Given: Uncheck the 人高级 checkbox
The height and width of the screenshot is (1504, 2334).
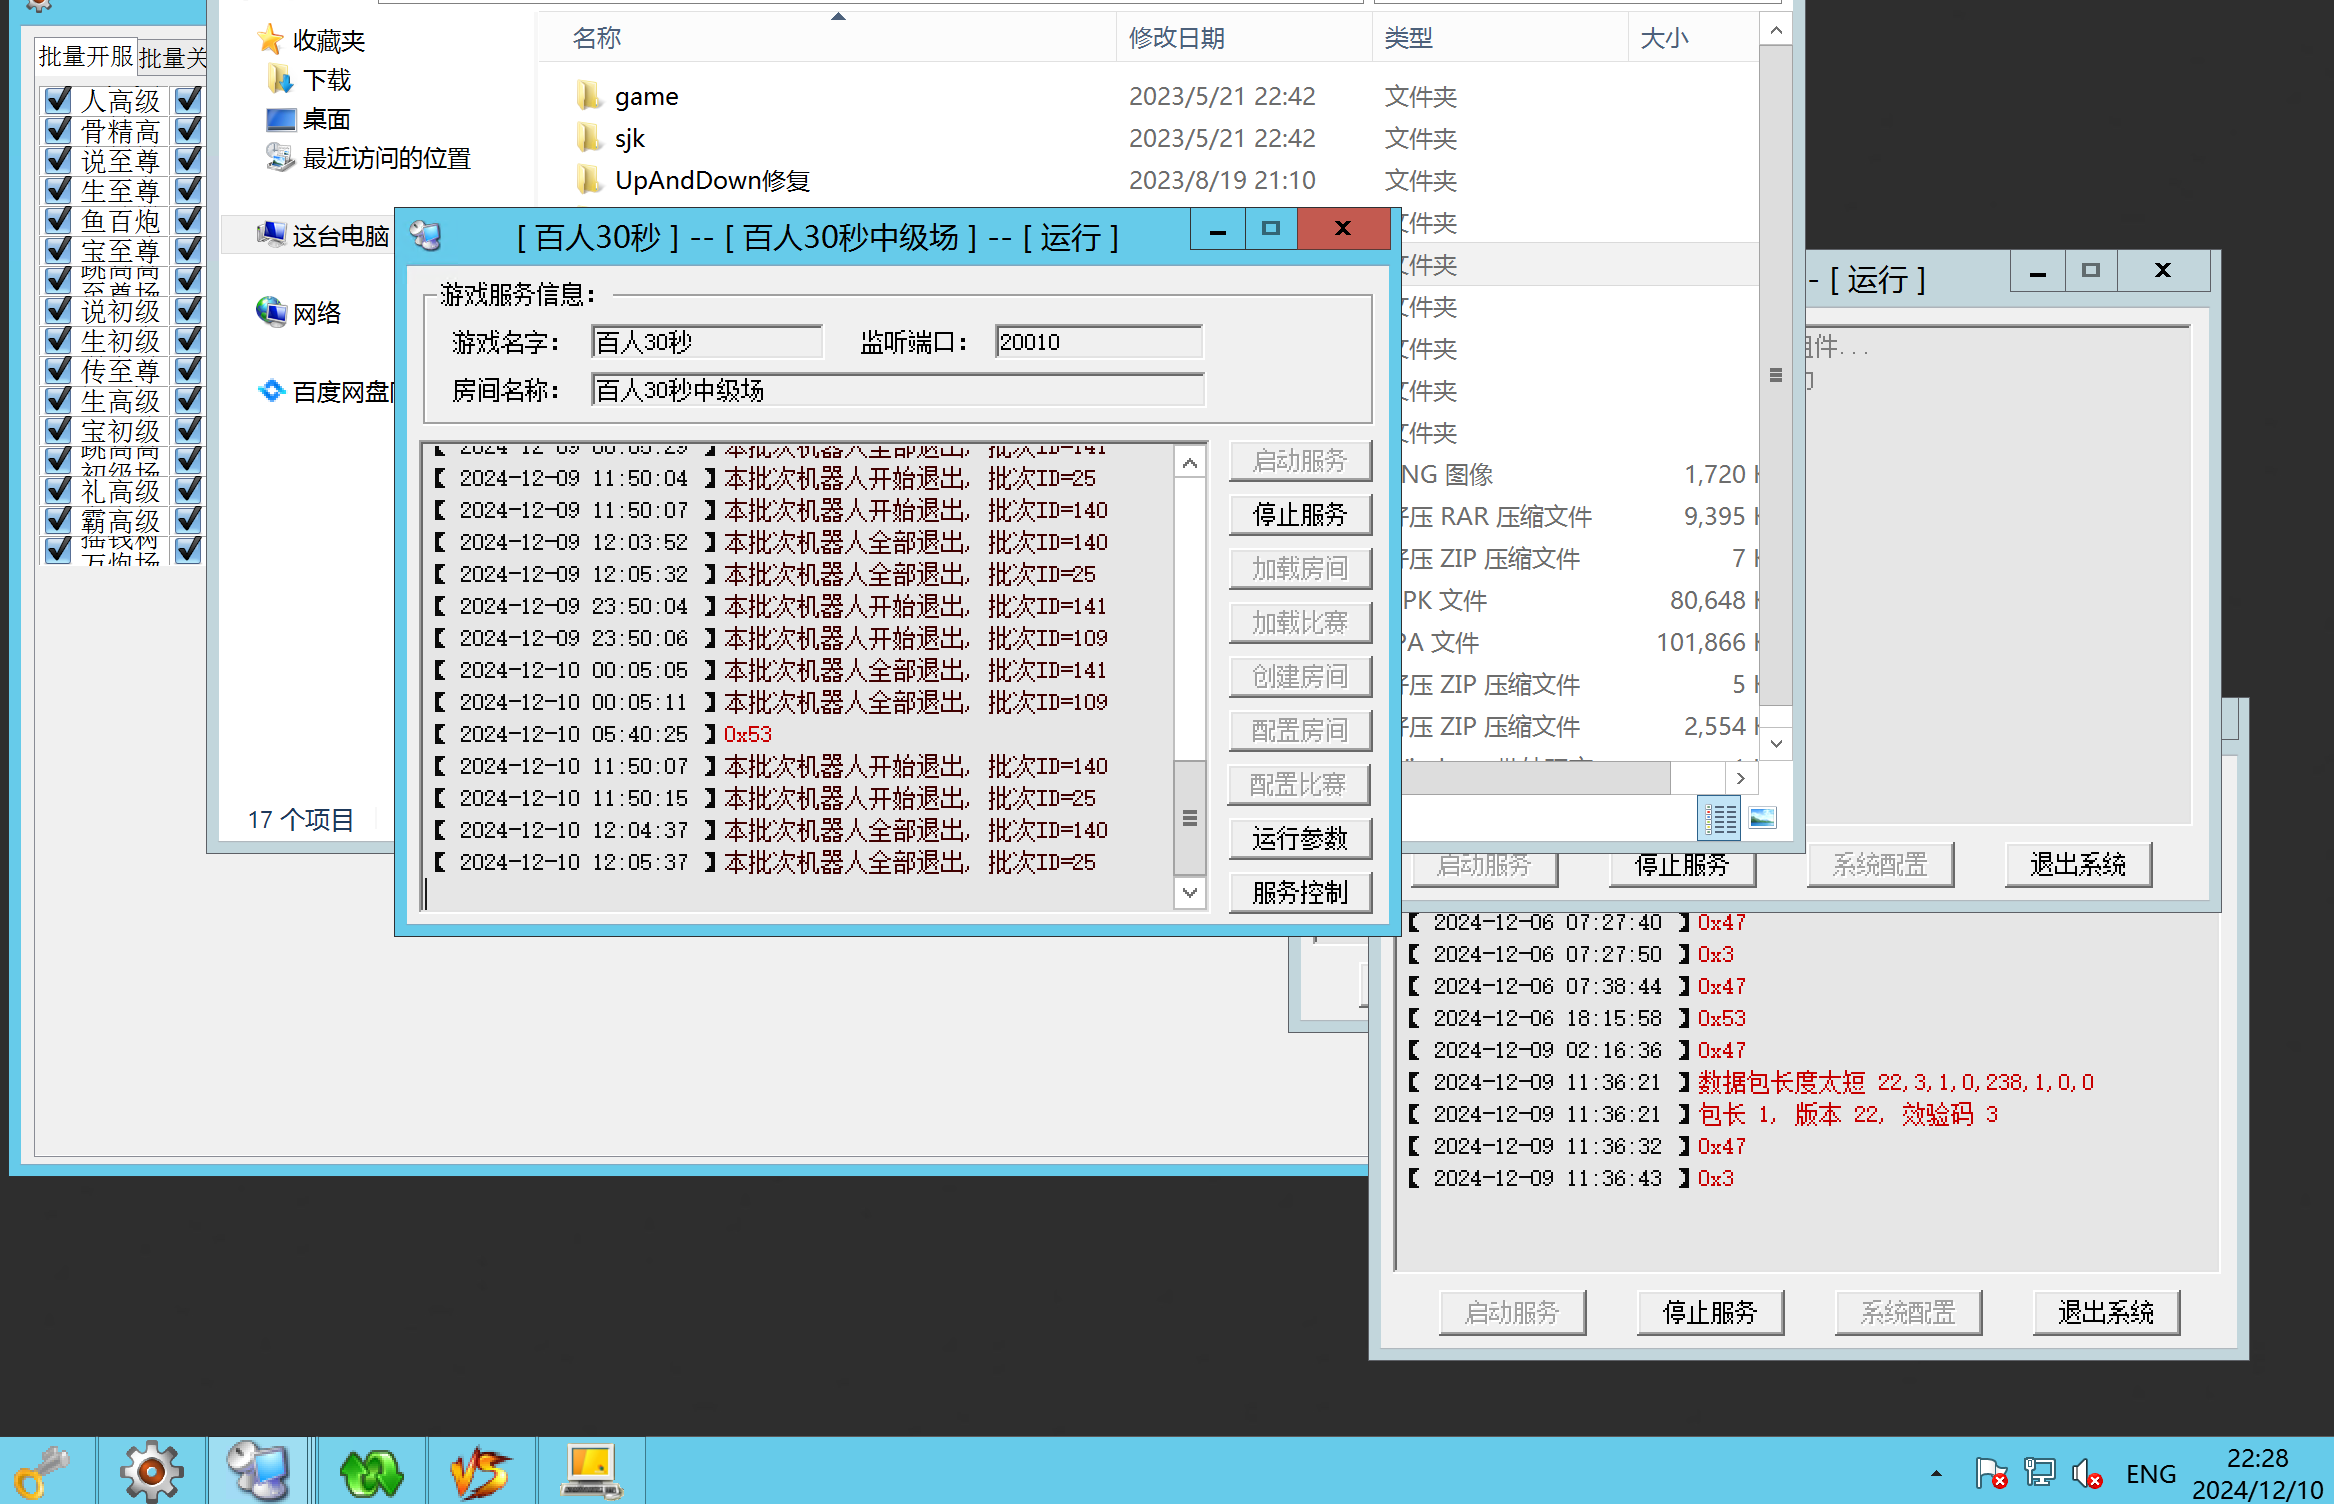Looking at the screenshot, I should tap(57, 99).
